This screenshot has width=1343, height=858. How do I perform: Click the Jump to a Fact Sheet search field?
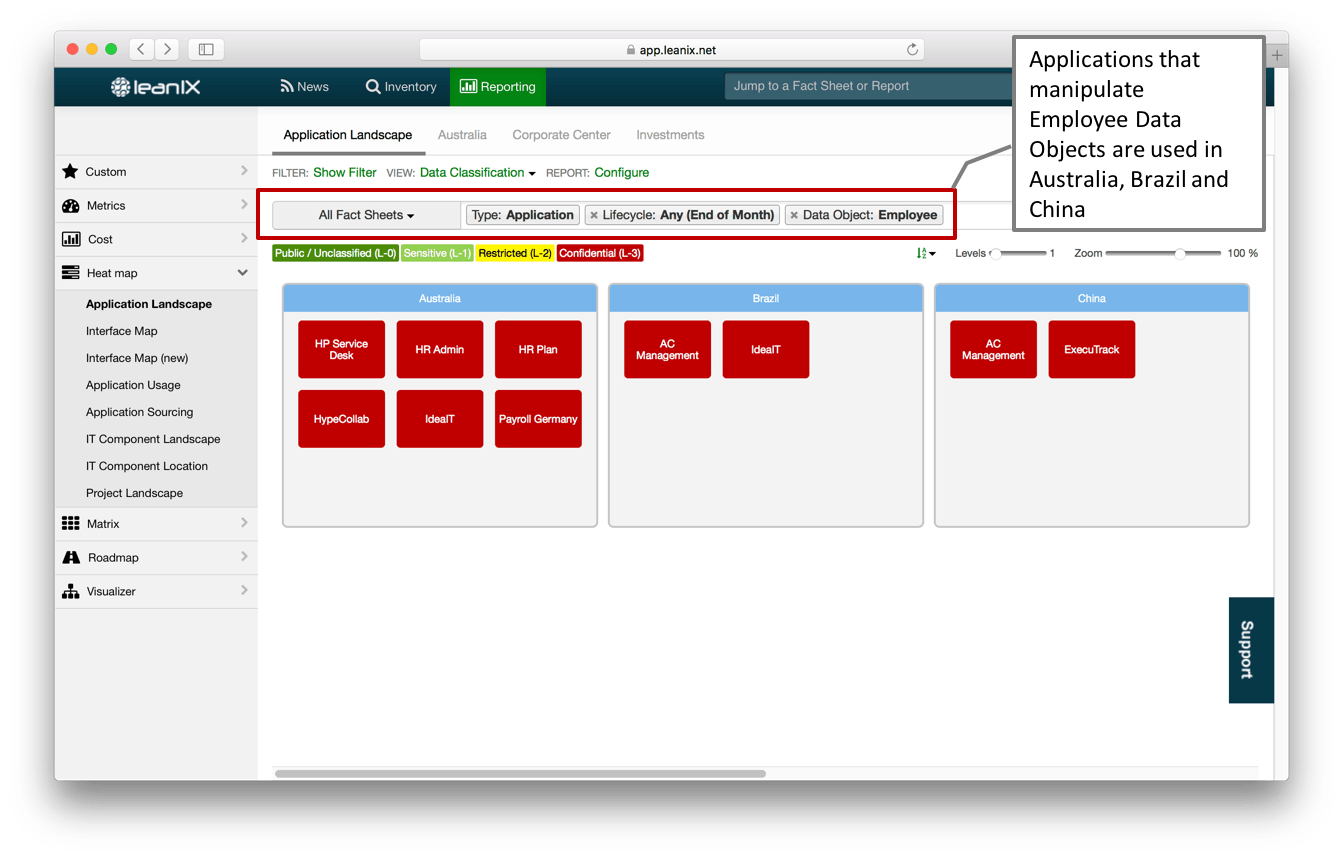click(868, 86)
